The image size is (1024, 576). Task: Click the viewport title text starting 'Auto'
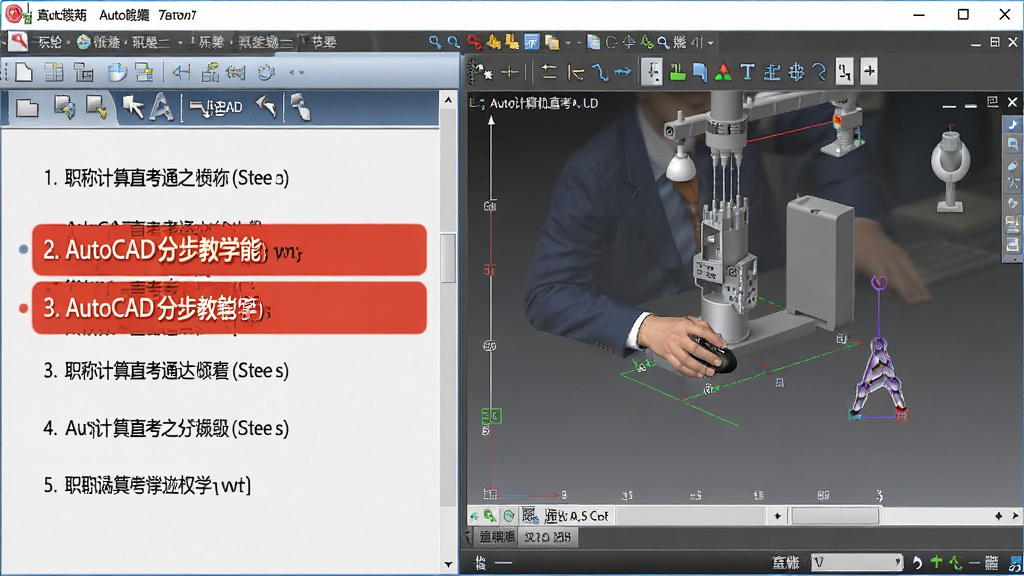tap(543, 103)
